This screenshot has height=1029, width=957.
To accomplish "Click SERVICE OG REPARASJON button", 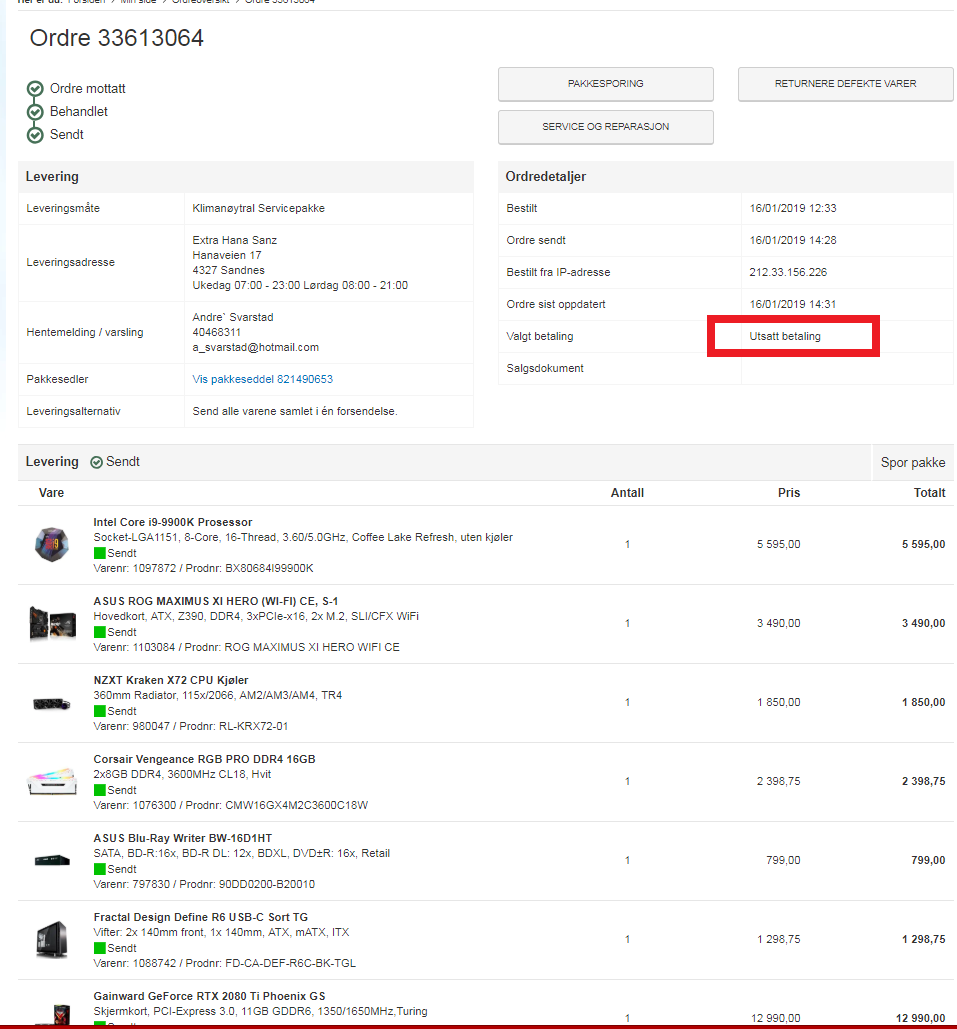I will click(605, 127).
